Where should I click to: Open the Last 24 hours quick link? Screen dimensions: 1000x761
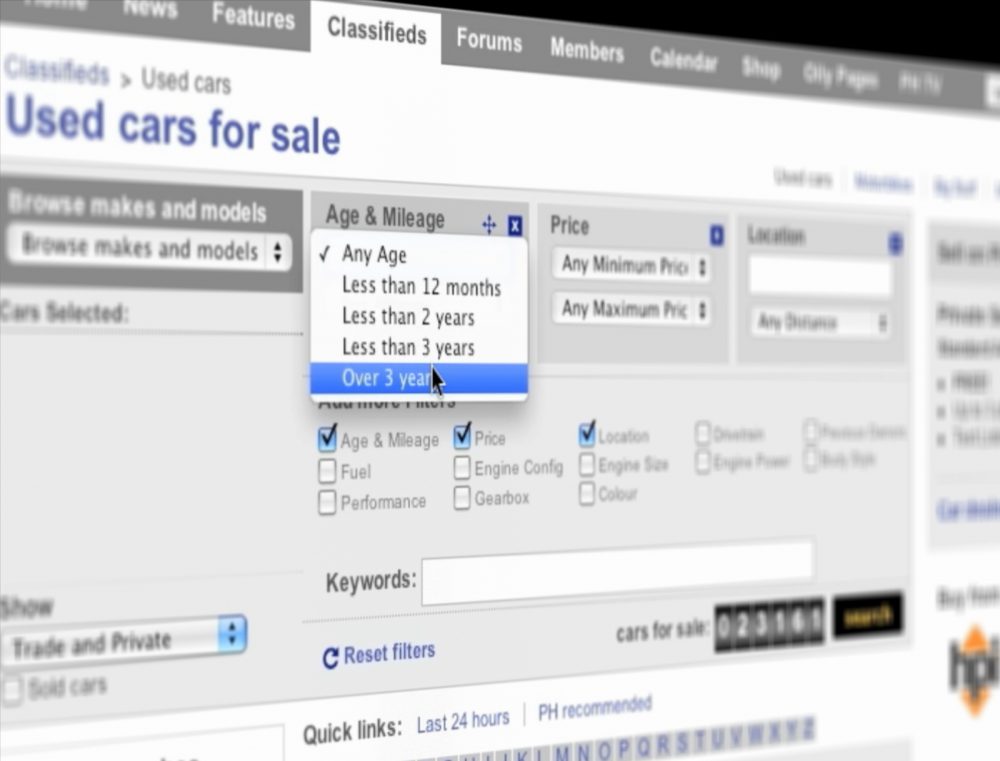point(463,721)
